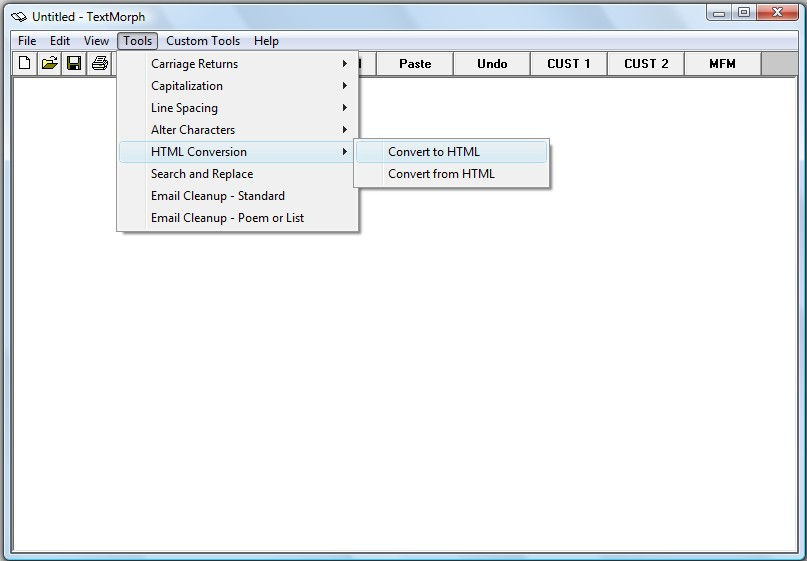The width and height of the screenshot is (807, 561).
Task: Choose Email Cleanup - Standard
Action: [237, 196]
